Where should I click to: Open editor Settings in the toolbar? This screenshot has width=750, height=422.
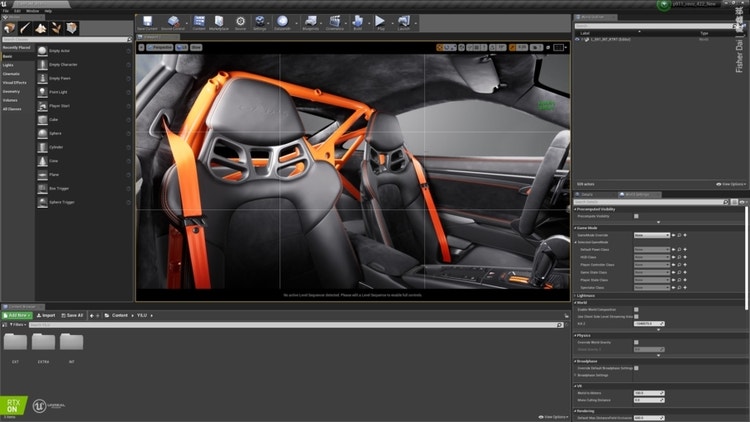260,22
